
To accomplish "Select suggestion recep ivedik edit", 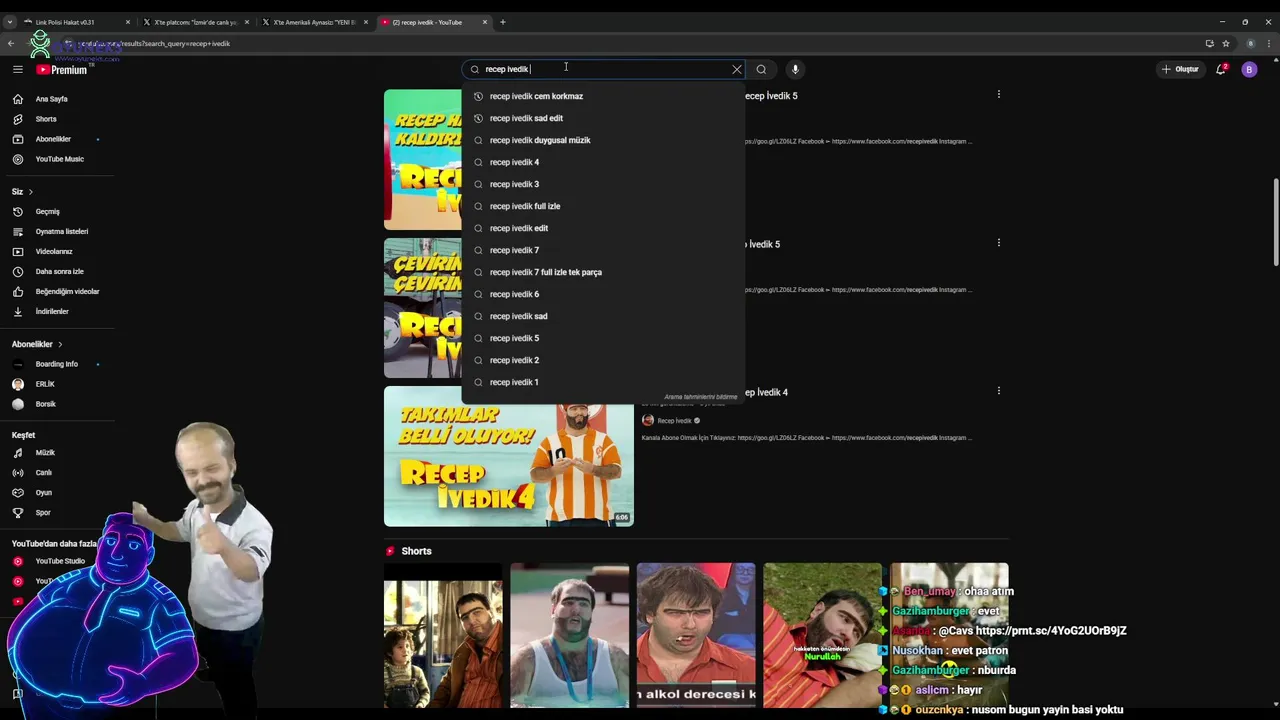I will [x=603, y=228].
